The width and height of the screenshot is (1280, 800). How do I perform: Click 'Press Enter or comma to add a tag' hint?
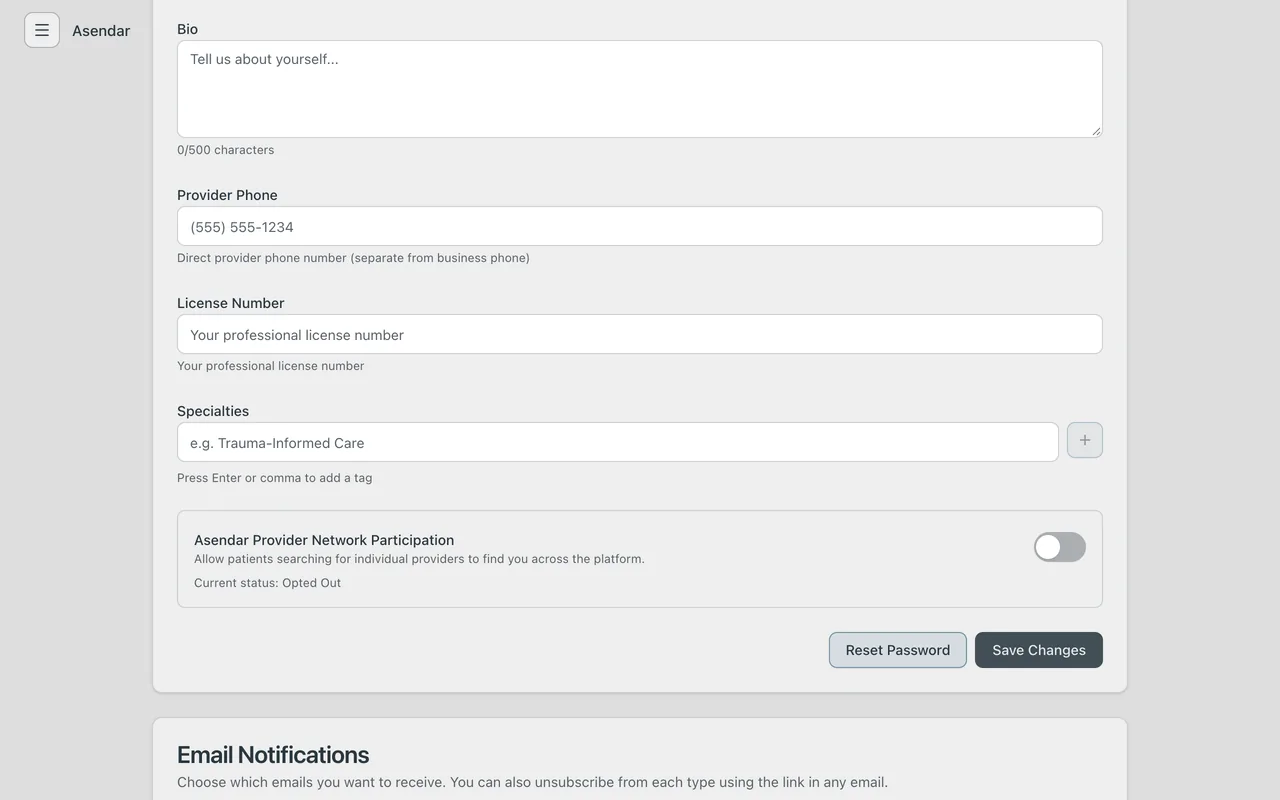(275, 478)
